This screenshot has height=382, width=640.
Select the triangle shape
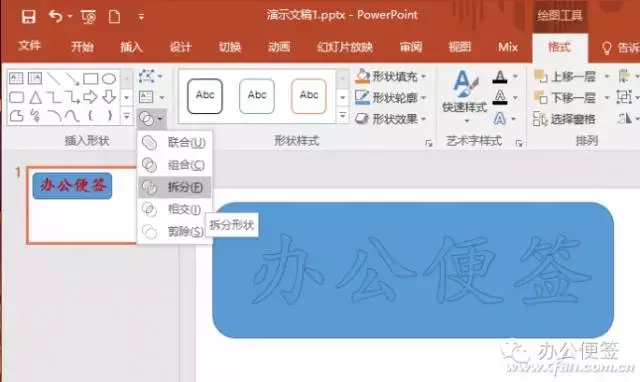[x=35, y=97]
